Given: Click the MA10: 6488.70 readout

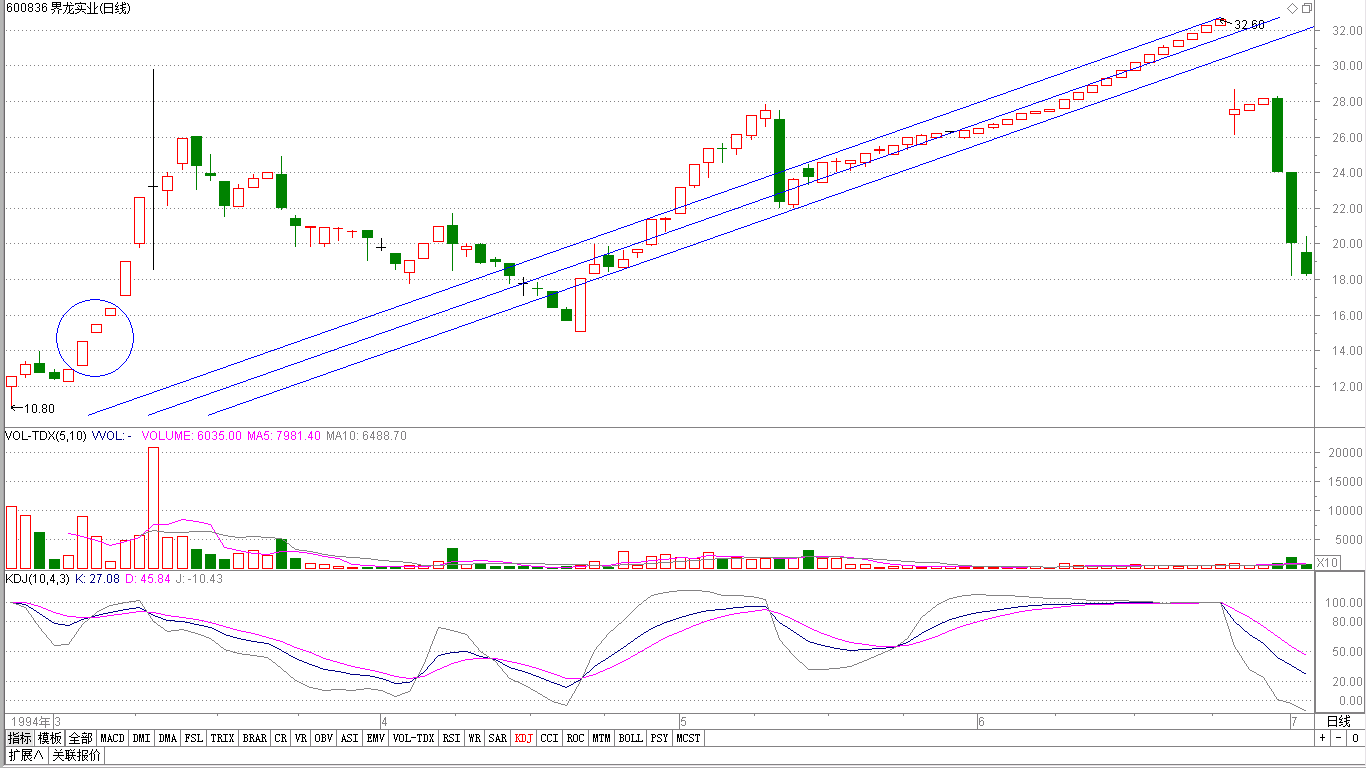Looking at the screenshot, I should pos(367,436).
